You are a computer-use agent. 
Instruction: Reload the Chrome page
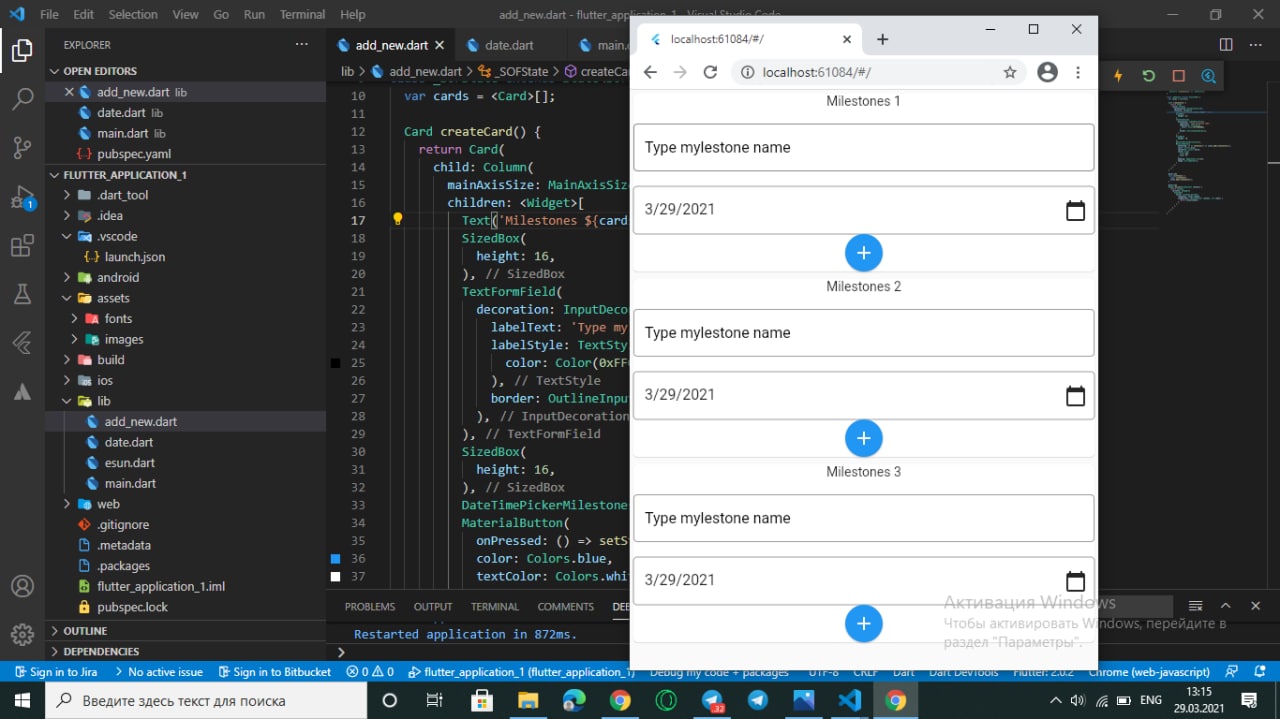pyautogui.click(x=710, y=72)
